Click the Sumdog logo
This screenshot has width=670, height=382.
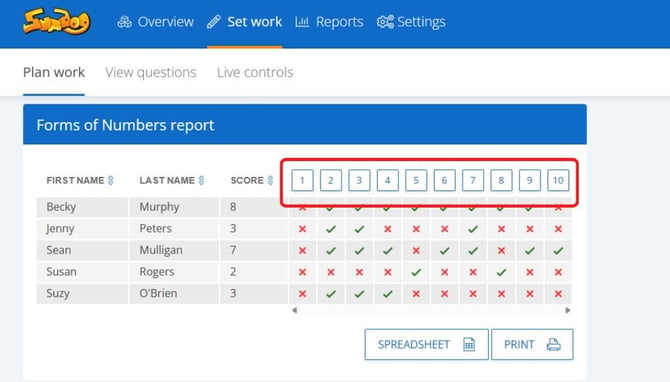coord(56,21)
